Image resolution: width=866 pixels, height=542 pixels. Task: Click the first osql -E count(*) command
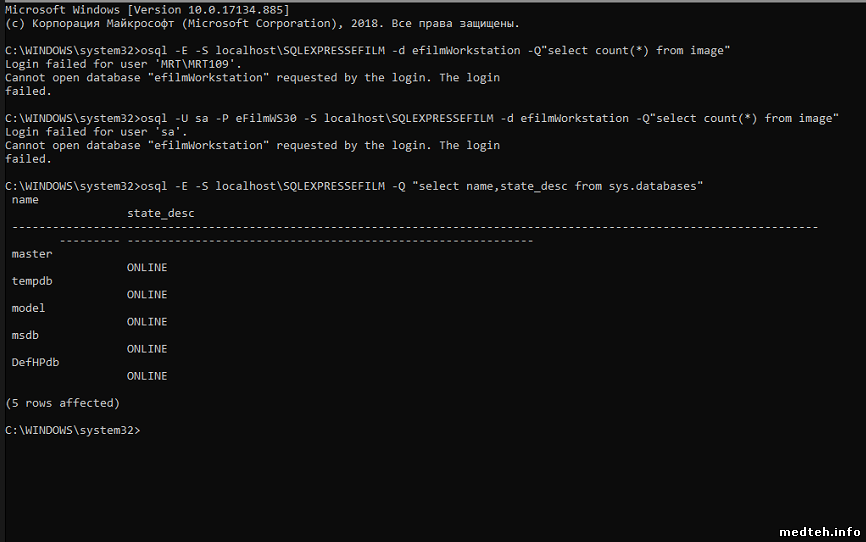[366, 50]
